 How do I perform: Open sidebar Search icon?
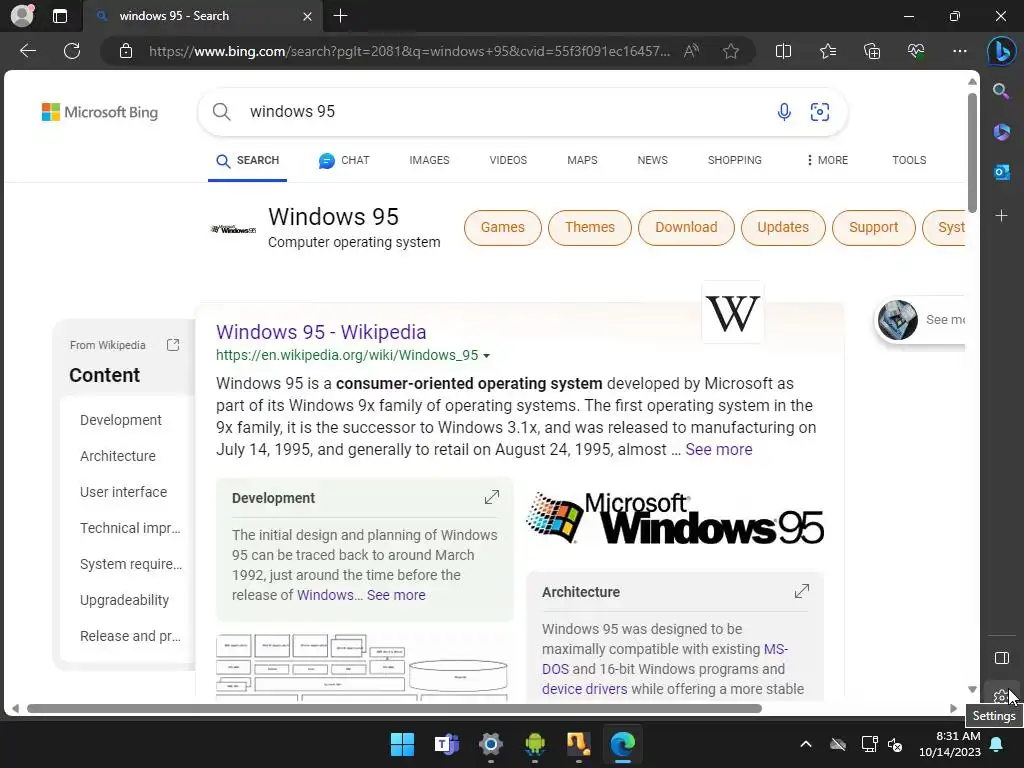[1001, 91]
